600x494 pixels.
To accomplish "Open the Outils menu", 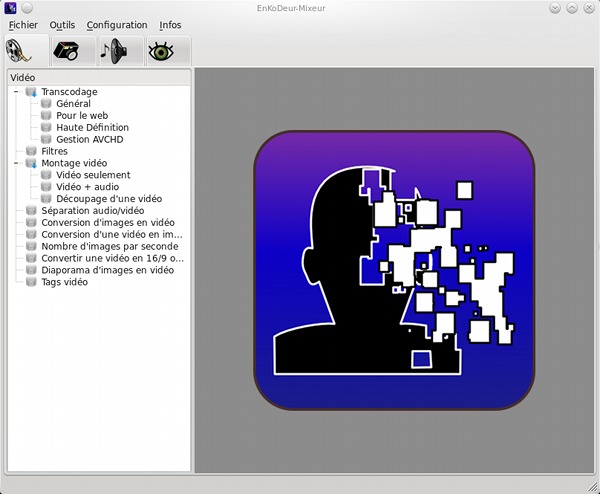I will pos(62,25).
